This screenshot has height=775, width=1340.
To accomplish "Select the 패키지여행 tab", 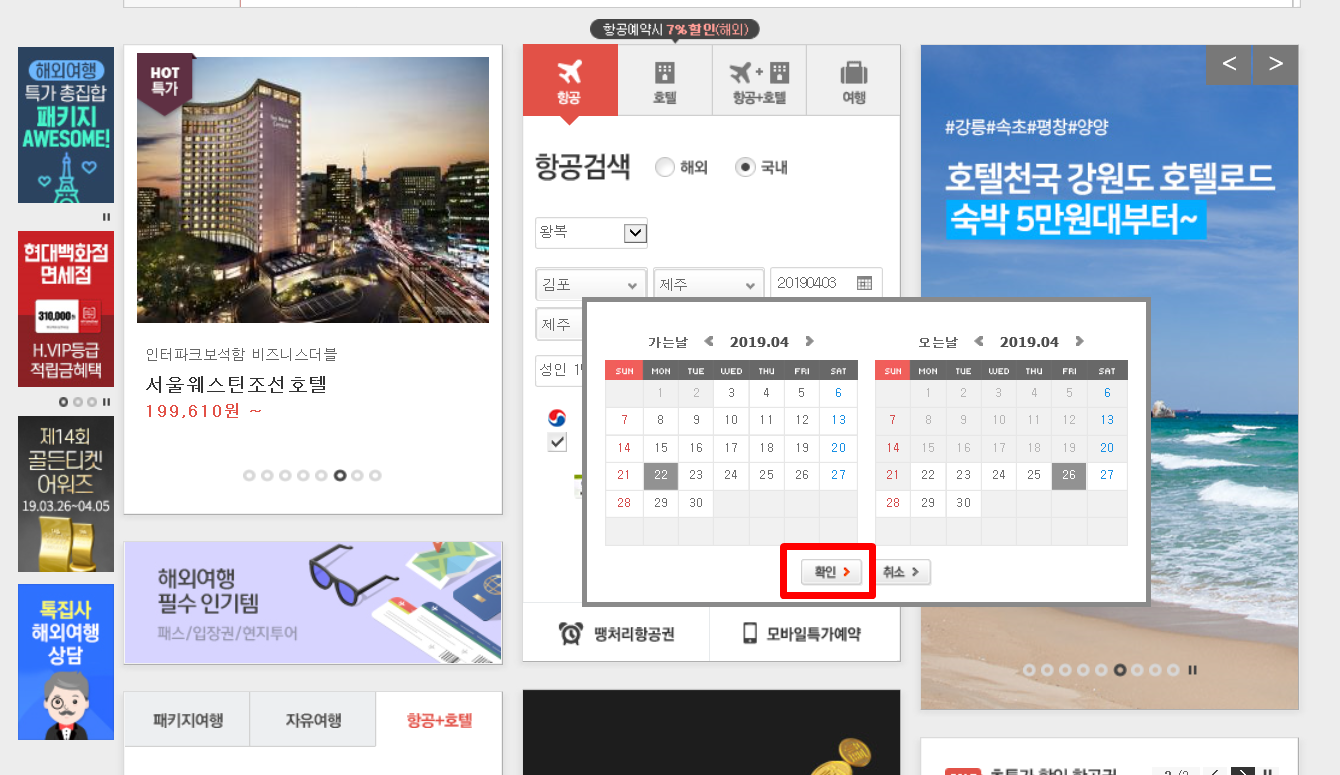I will click(x=187, y=720).
